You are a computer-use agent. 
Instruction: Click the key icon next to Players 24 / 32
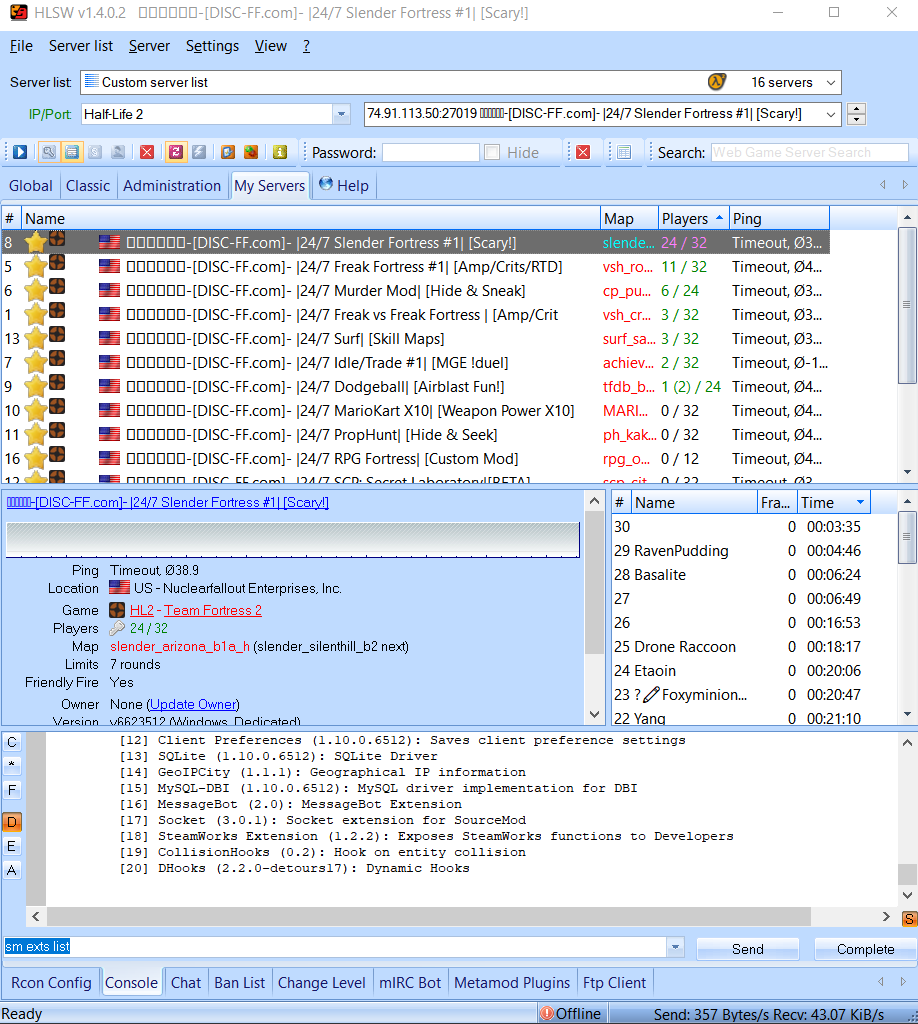[x=117, y=628]
